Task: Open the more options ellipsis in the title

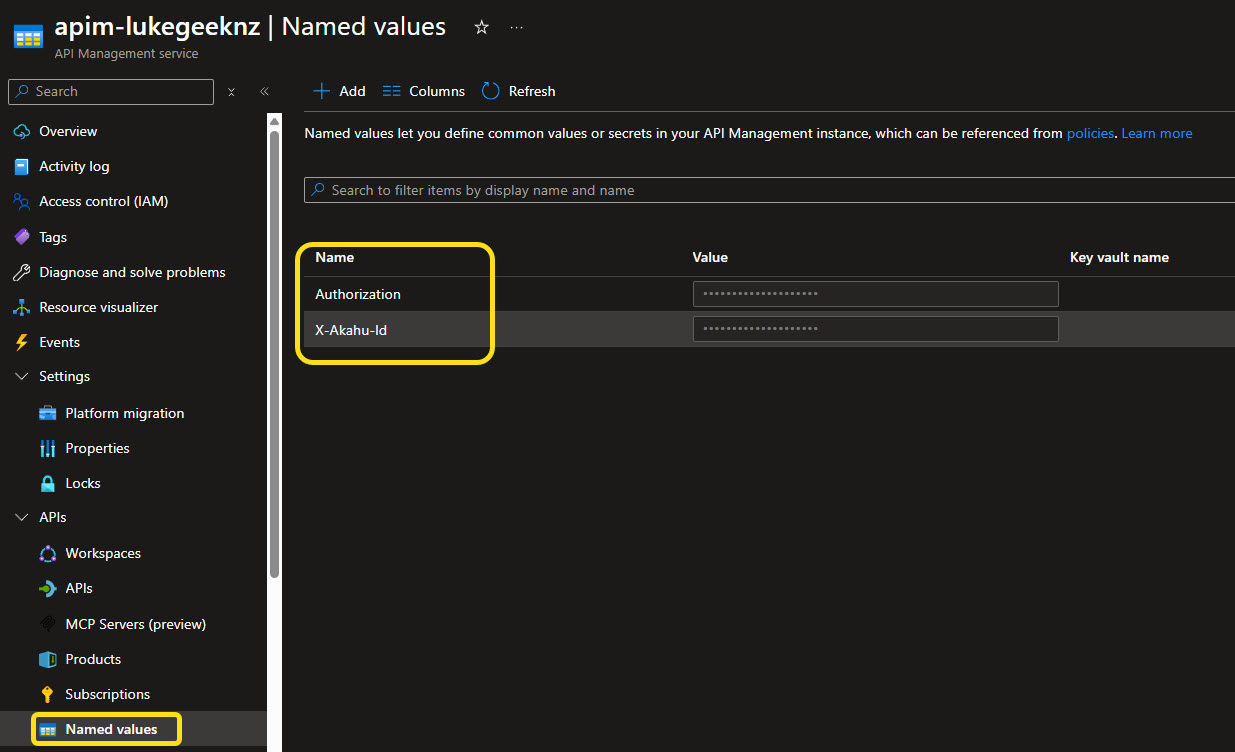Action: coord(516,27)
